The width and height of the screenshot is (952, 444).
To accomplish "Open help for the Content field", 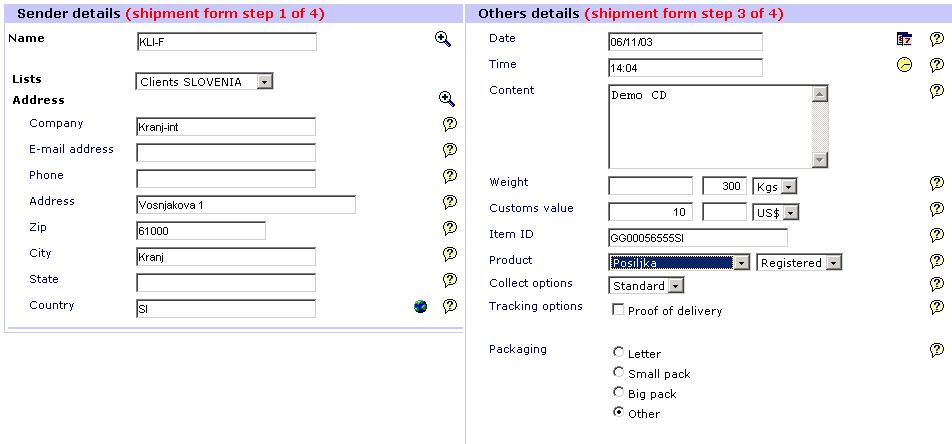I will 937,91.
